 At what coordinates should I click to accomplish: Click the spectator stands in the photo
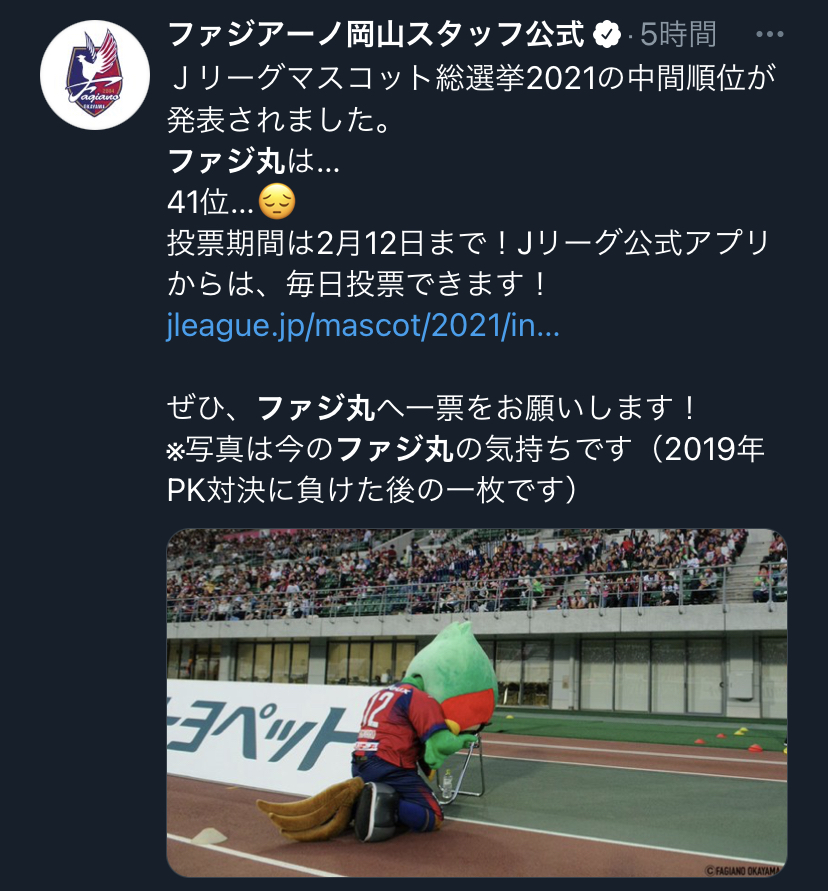(477, 573)
